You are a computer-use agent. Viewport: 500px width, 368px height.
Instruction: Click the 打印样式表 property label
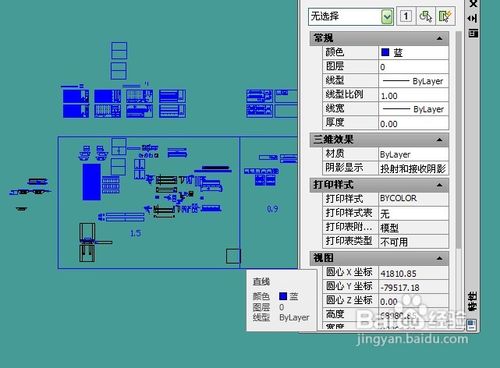(349, 213)
